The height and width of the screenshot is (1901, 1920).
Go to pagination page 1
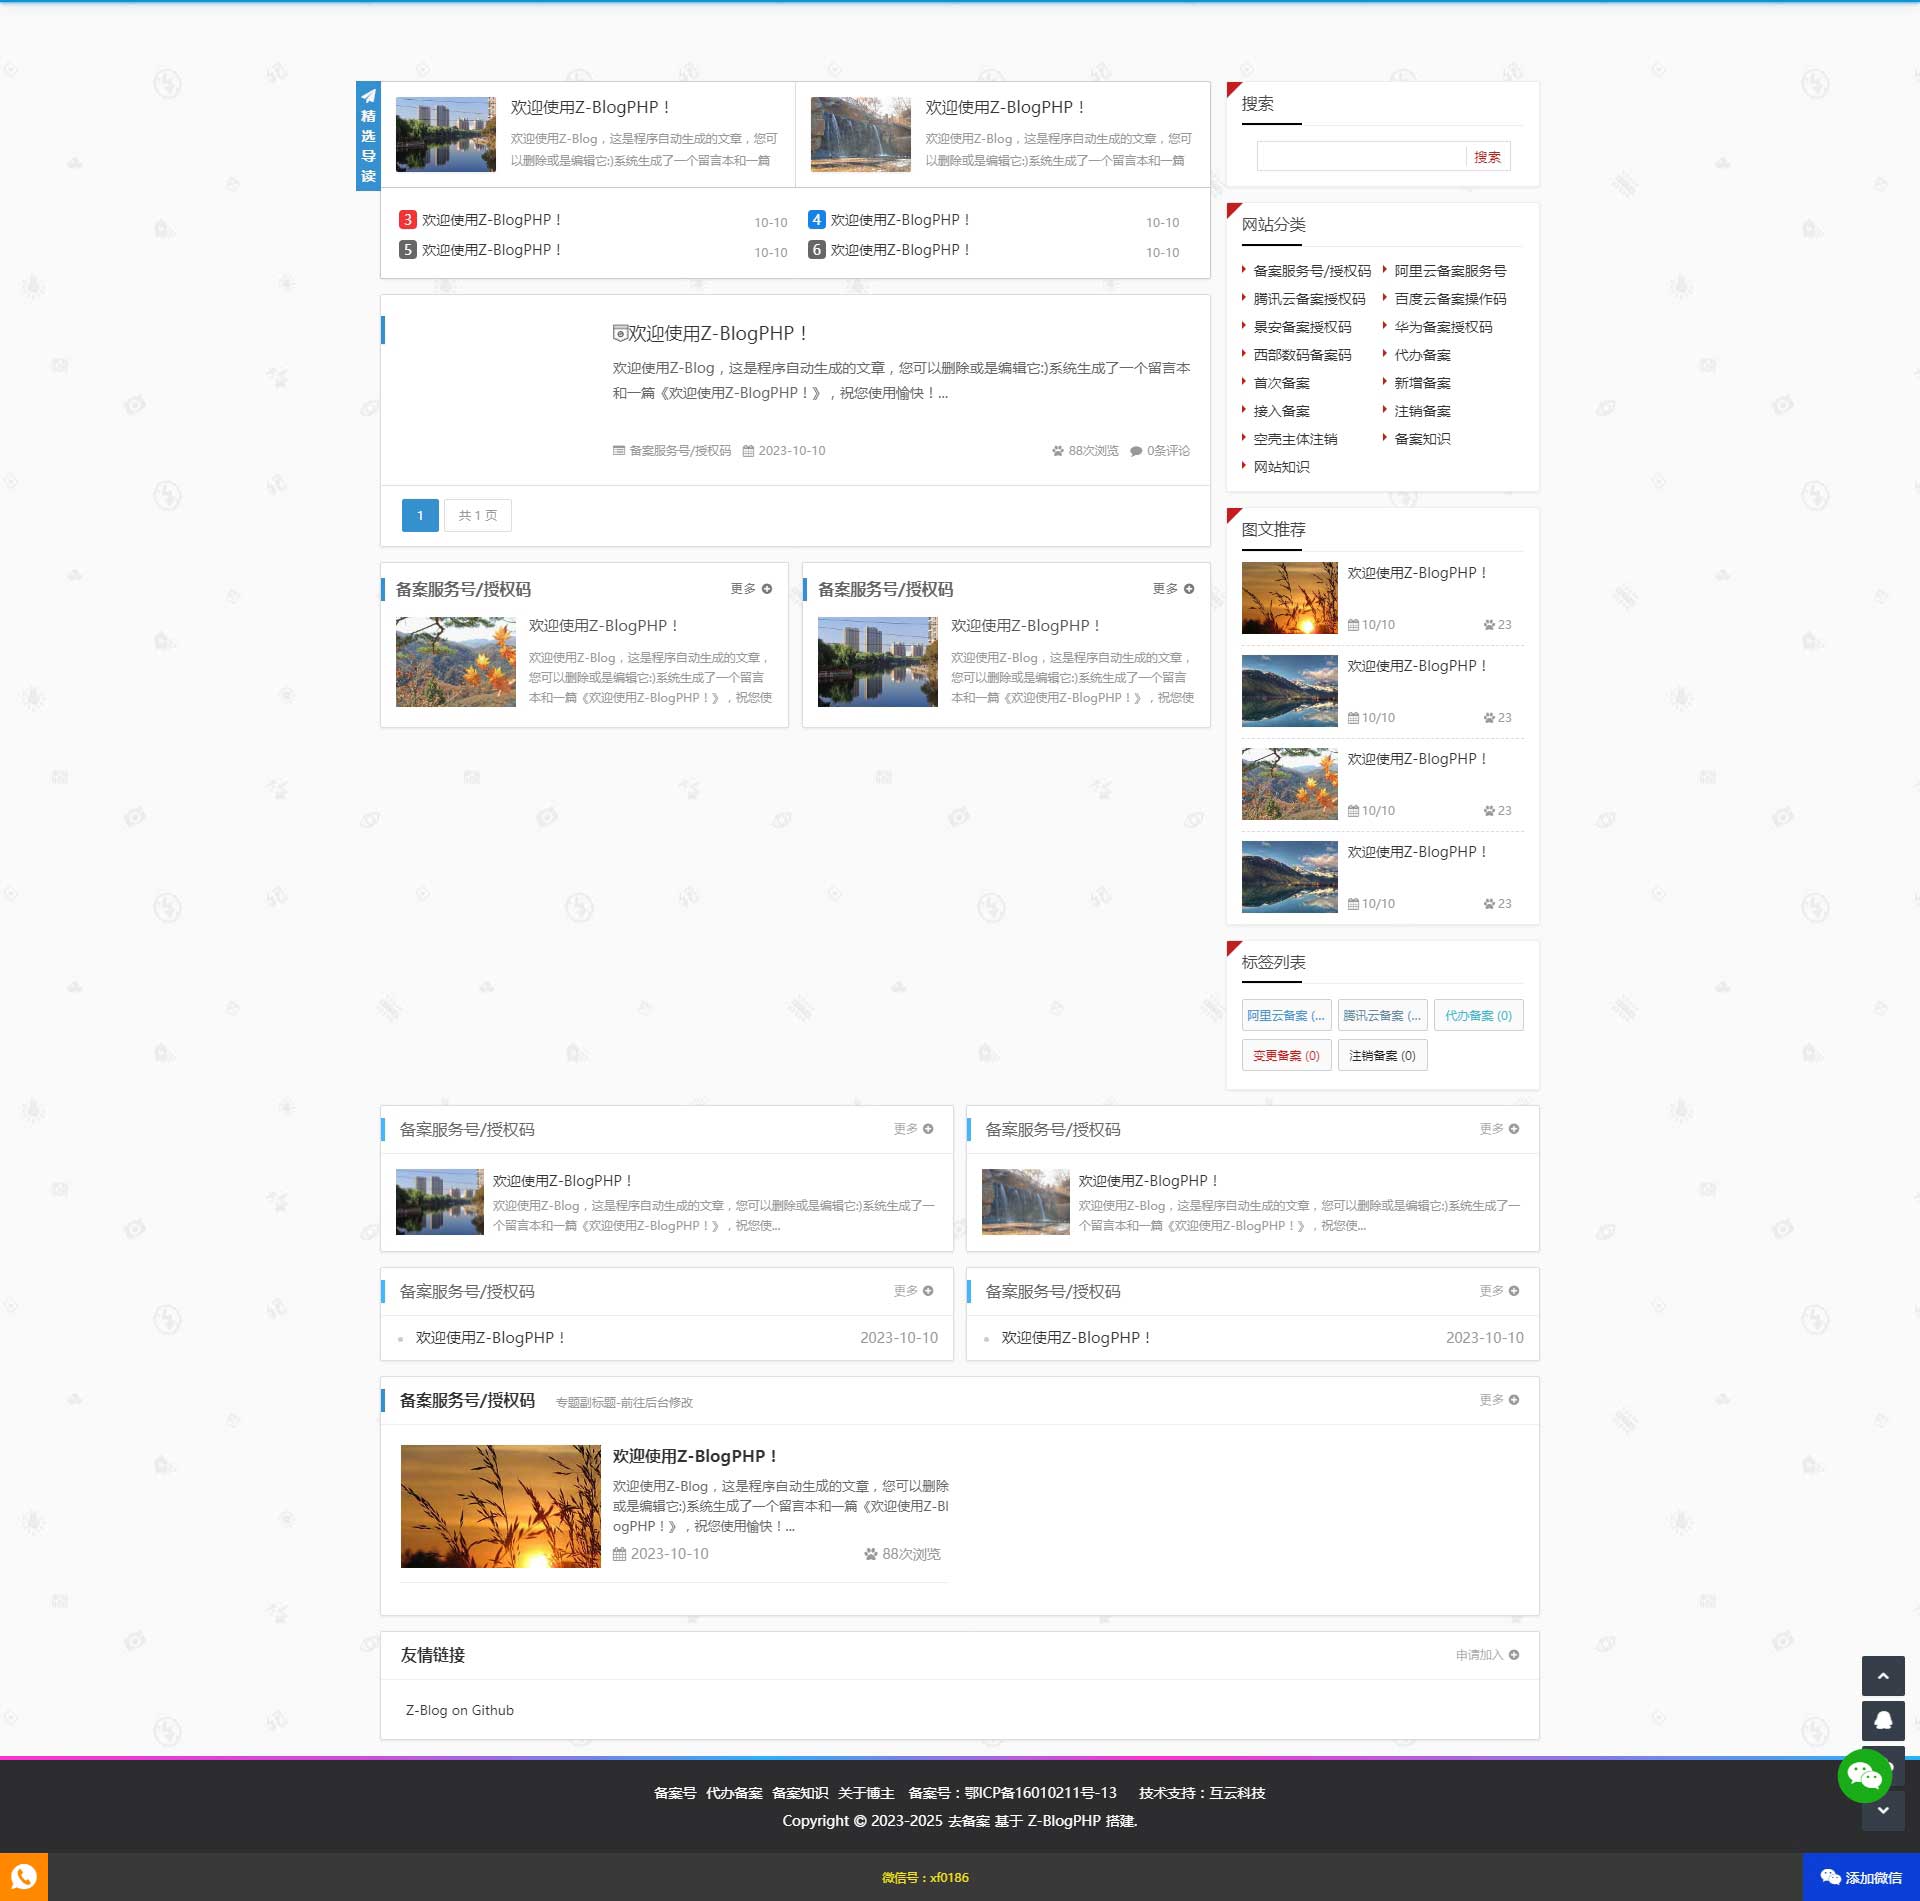click(420, 515)
